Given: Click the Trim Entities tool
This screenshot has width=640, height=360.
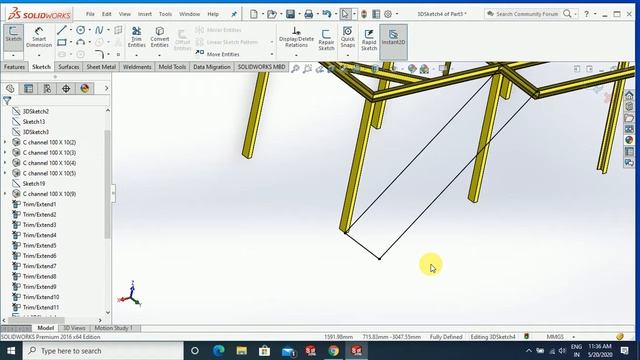Looking at the screenshot, I should pos(136,37).
